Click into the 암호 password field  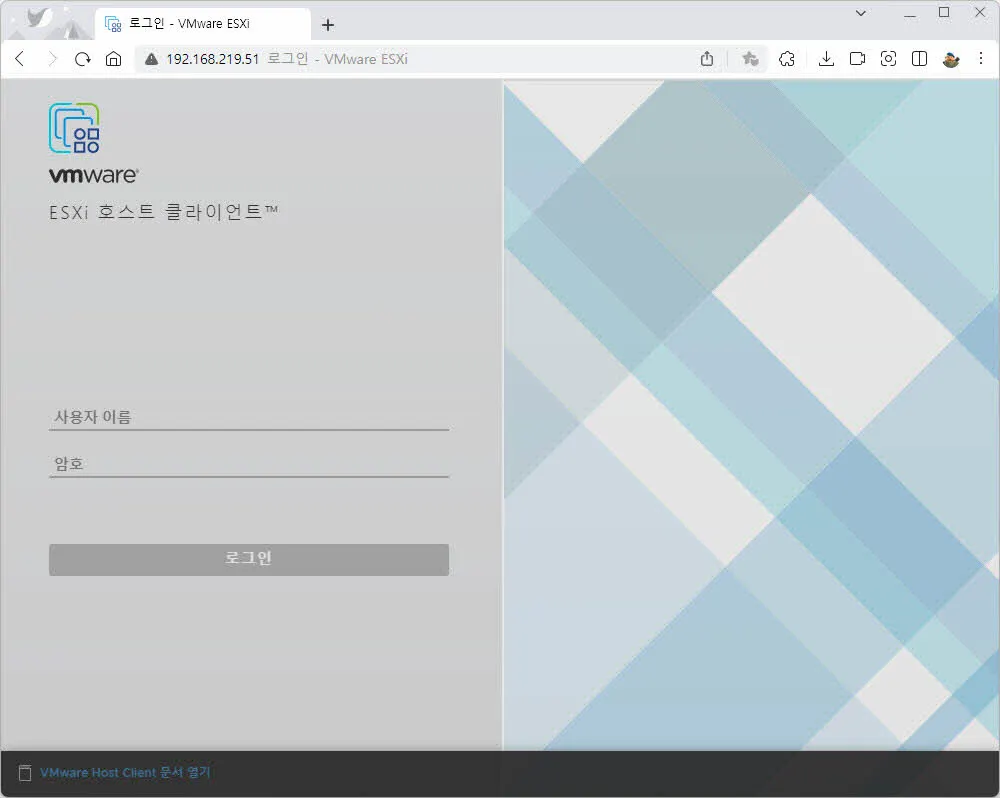coord(248,464)
